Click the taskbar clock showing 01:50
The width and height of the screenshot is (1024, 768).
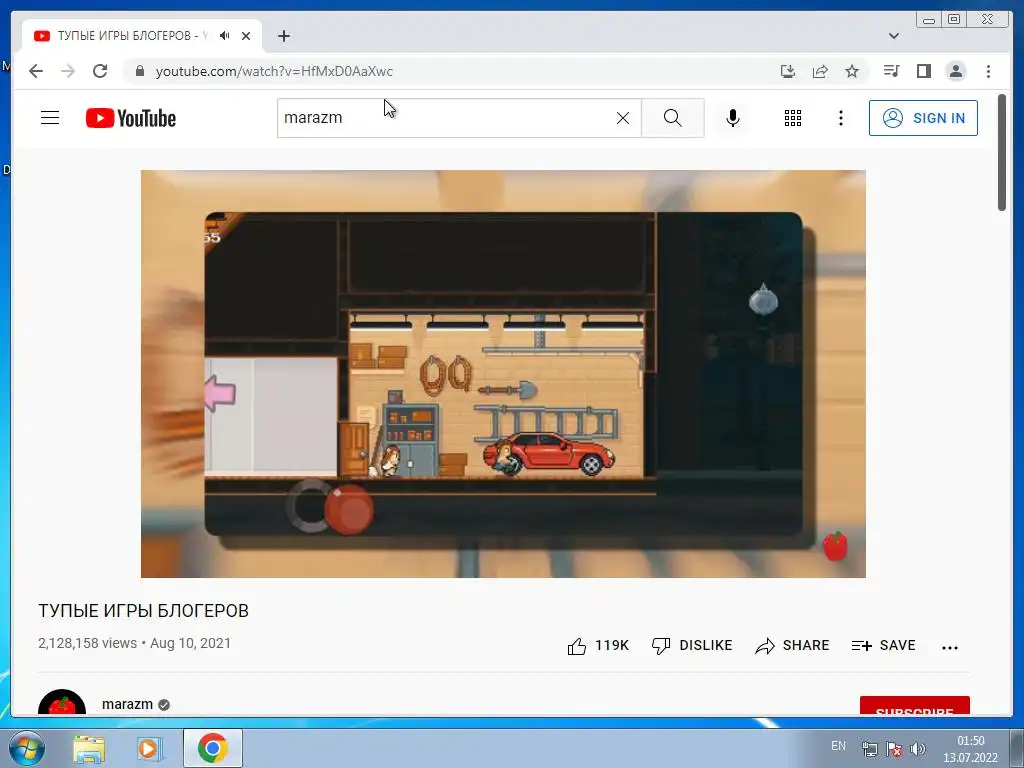pyautogui.click(x=970, y=749)
